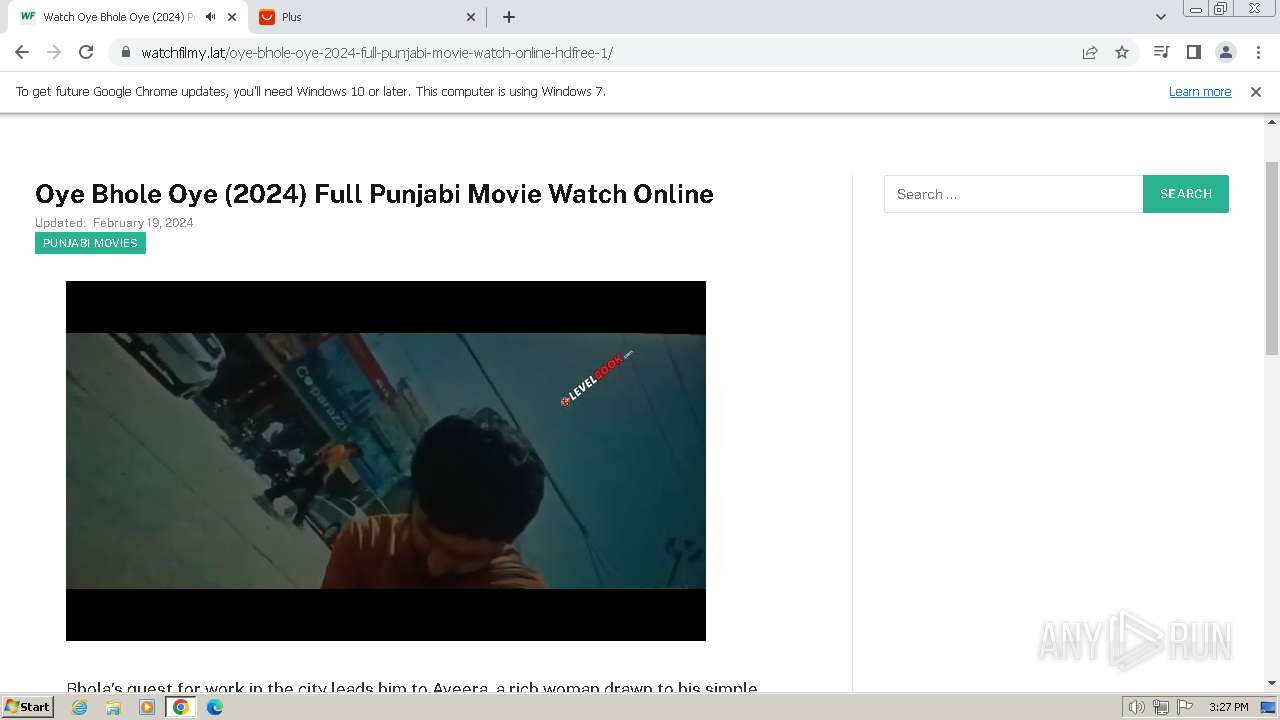Dismiss the Chrome update notification bar

1256,91
